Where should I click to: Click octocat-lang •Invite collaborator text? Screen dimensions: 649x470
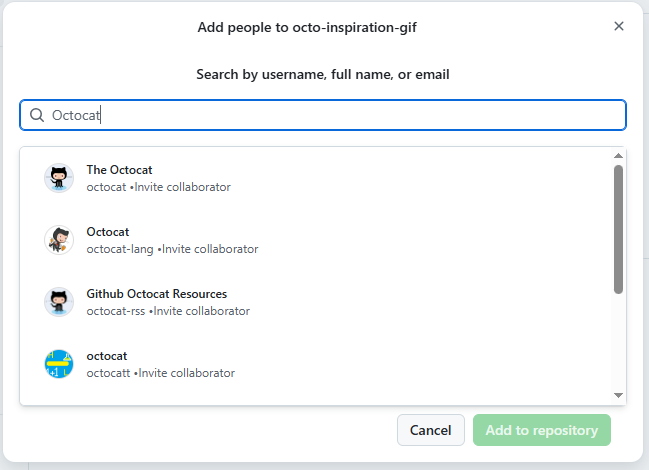[x=172, y=249]
